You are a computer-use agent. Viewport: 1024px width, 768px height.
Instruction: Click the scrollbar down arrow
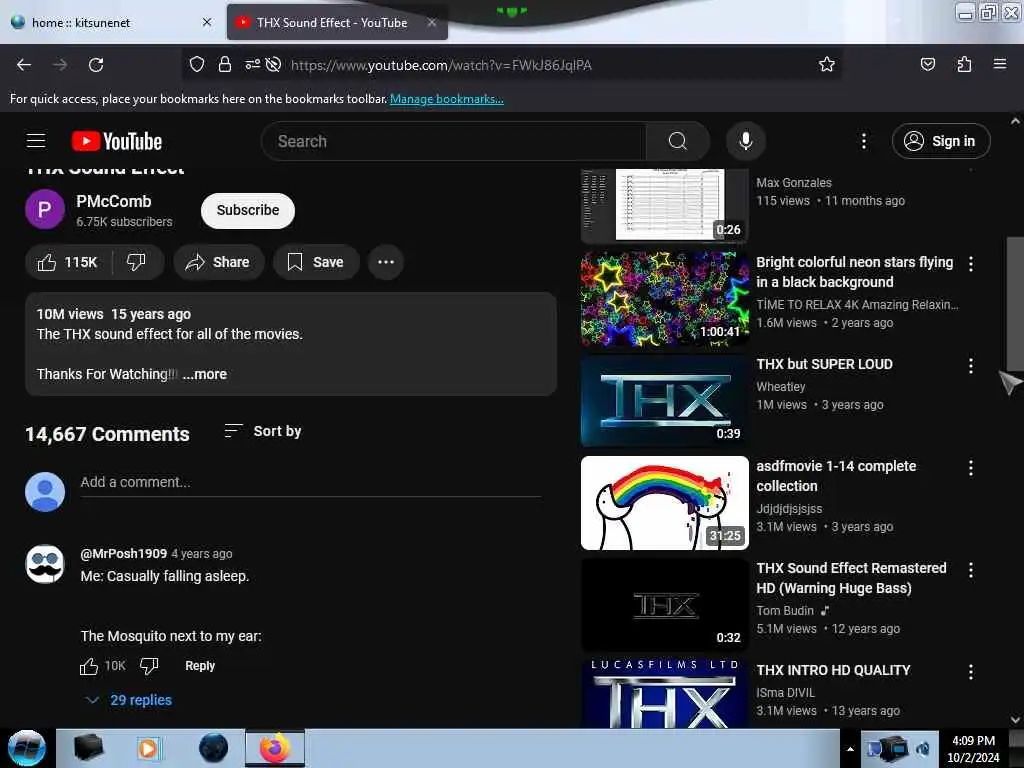[1015, 720]
